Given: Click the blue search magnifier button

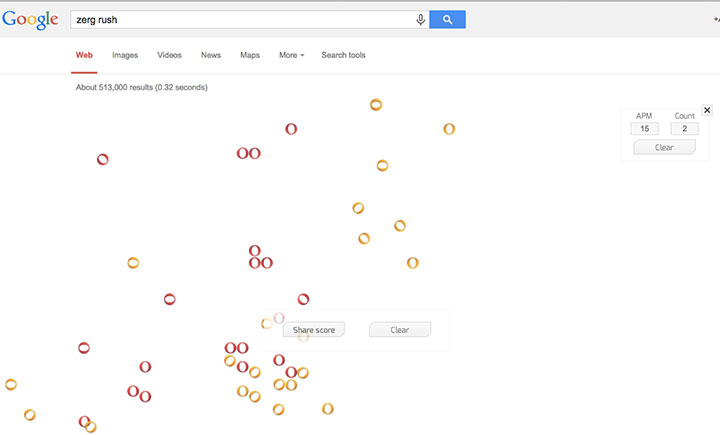Looking at the screenshot, I should (x=447, y=19).
